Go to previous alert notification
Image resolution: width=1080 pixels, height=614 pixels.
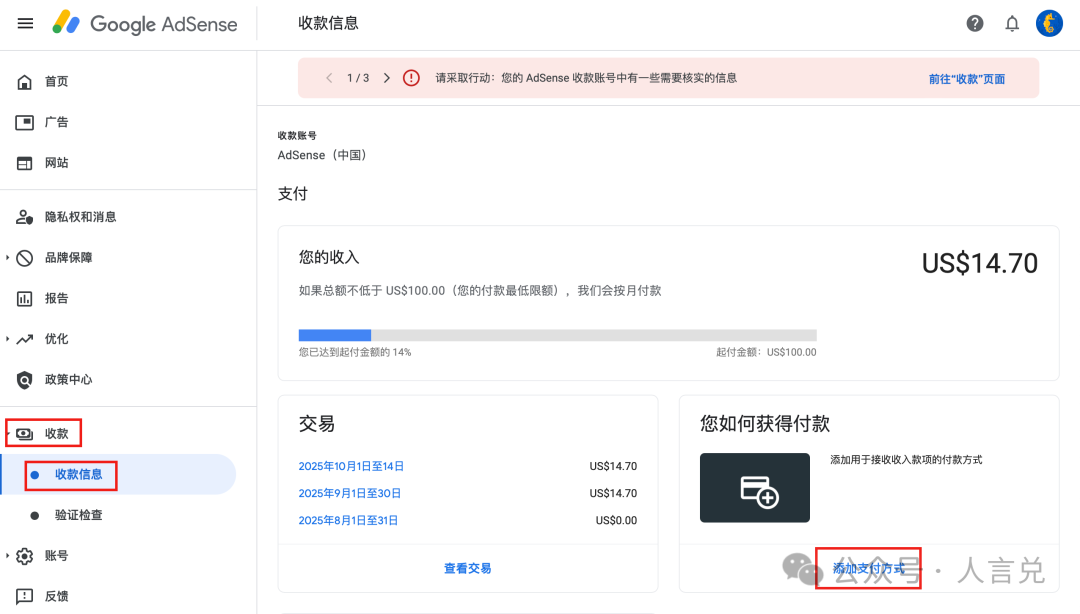[329, 78]
